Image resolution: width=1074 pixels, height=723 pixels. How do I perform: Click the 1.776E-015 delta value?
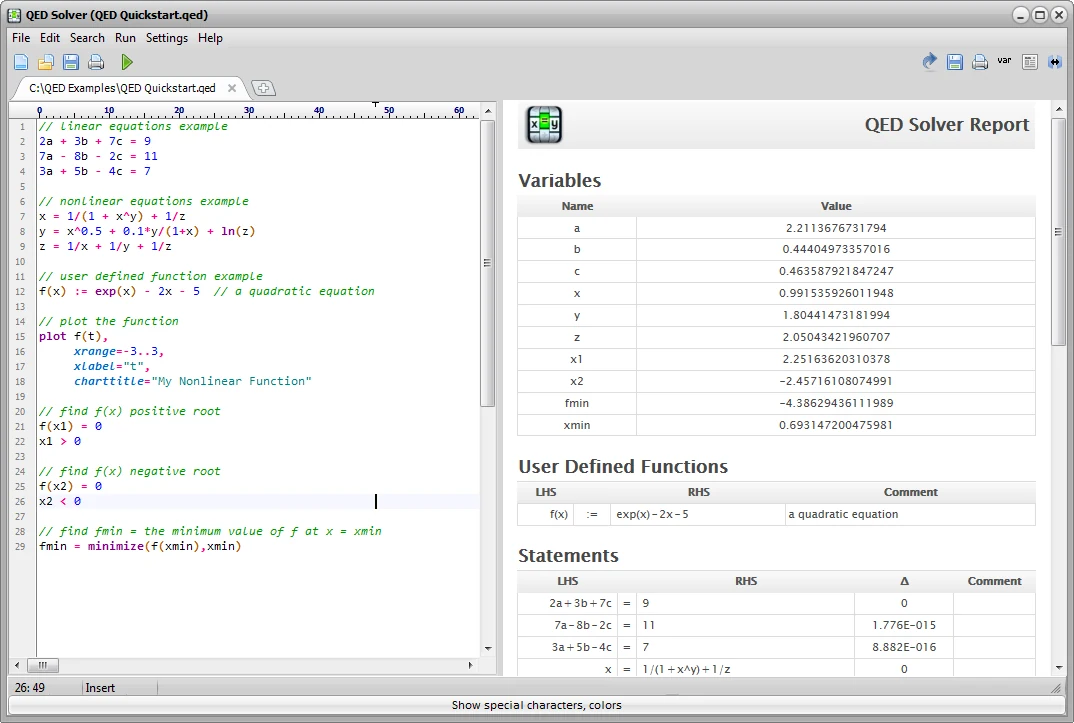[x=904, y=625]
